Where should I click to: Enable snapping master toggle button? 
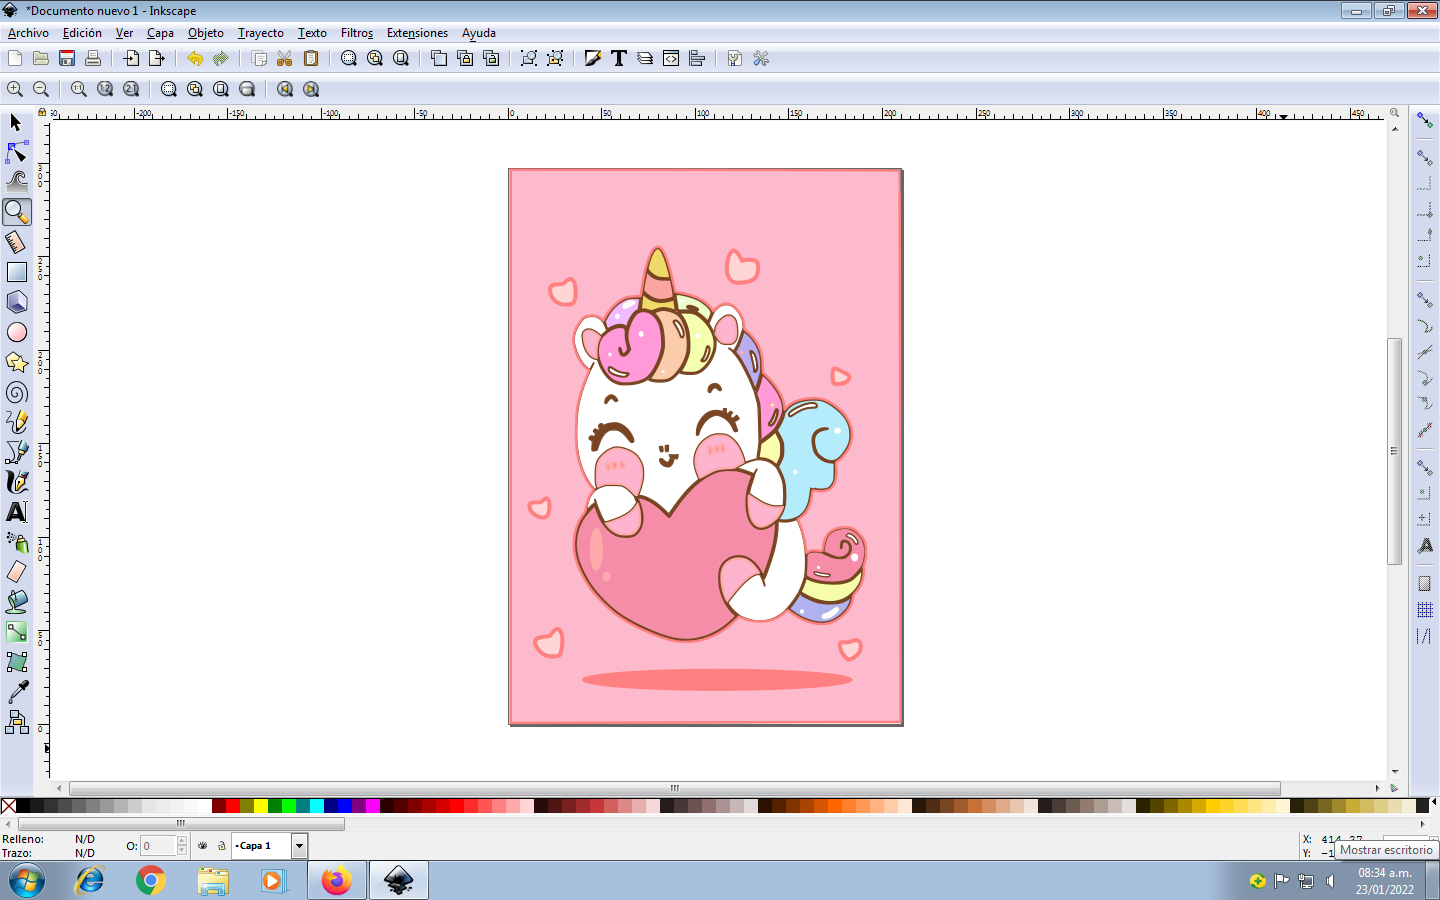pos(1425,121)
